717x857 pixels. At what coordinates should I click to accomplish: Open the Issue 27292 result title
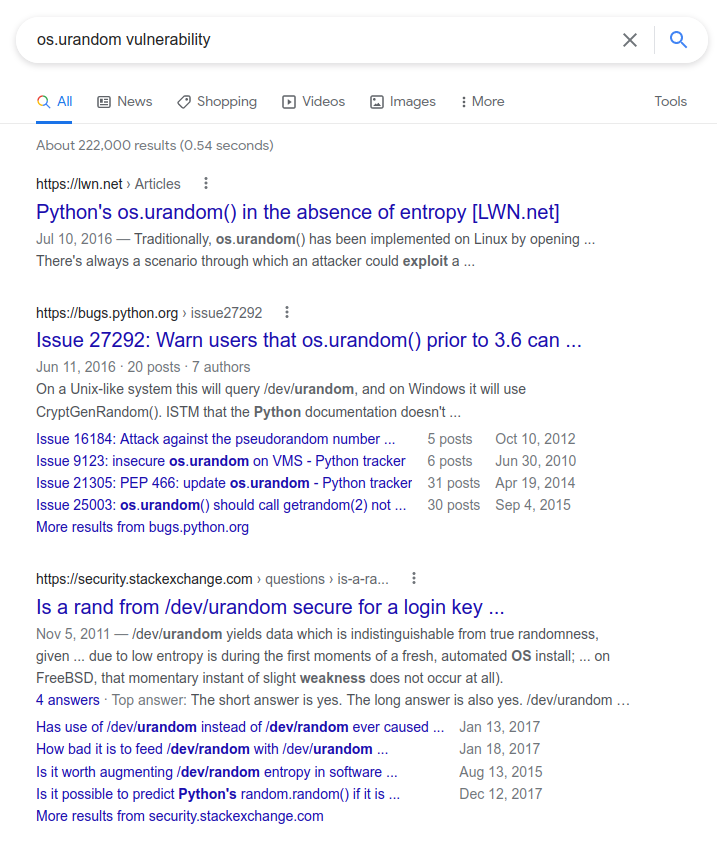pyautogui.click(x=309, y=340)
